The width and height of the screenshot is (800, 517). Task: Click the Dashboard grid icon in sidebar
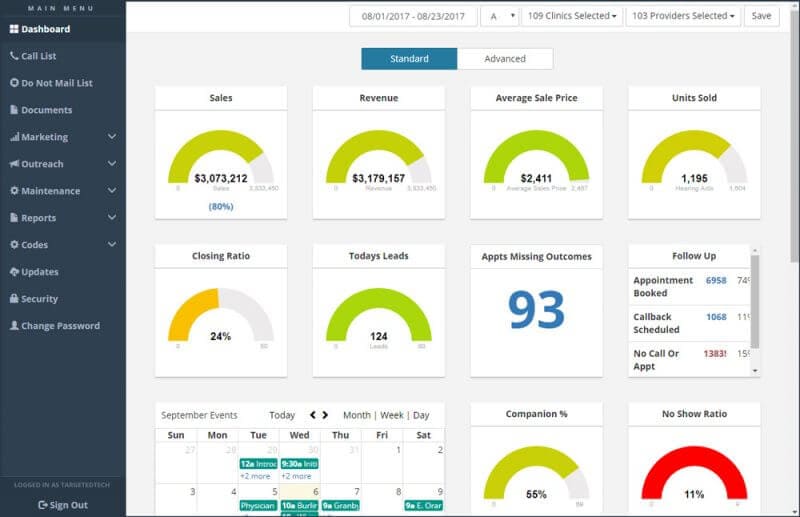[x=14, y=29]
